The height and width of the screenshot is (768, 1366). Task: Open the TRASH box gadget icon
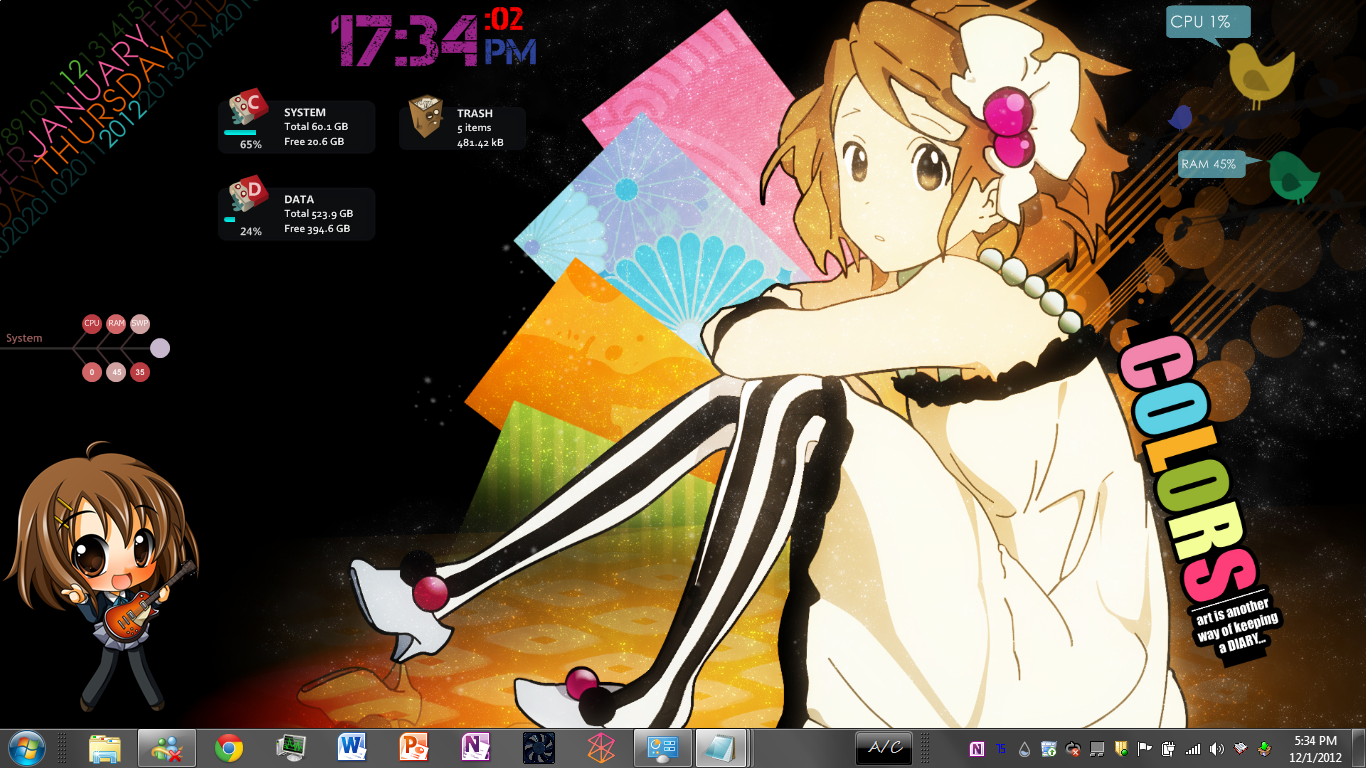point(427,117)
